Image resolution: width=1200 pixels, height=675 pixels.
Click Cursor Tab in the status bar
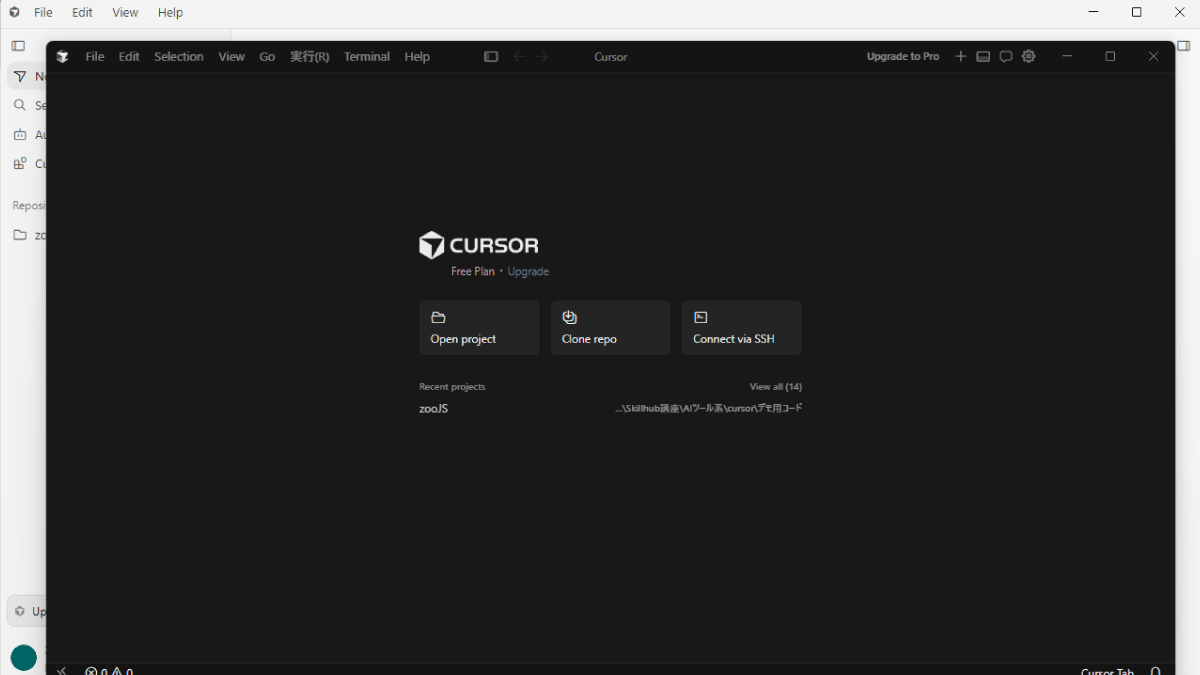1107,671
